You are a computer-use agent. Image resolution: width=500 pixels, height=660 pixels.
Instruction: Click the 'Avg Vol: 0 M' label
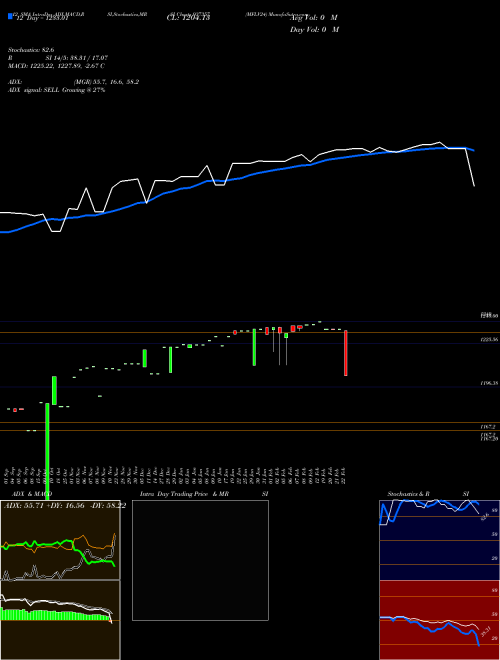click(314, 18)
